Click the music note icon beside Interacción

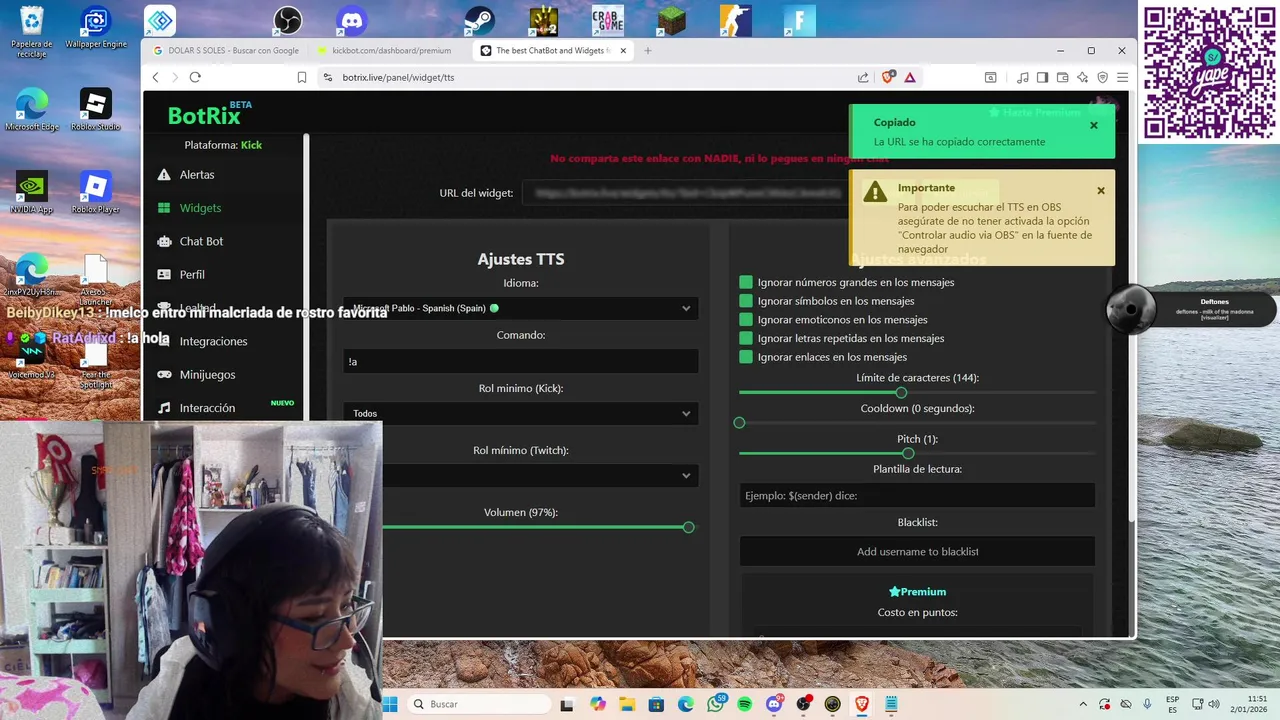click(x=164, y=408)
